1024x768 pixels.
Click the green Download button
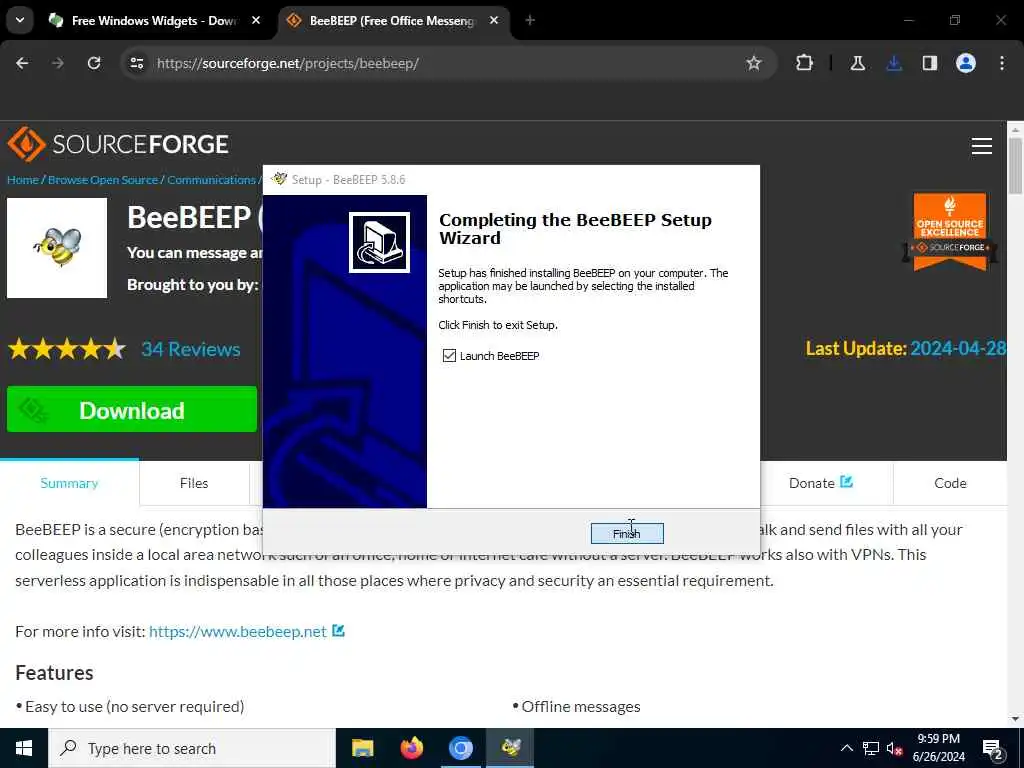[x=132, y=409]
